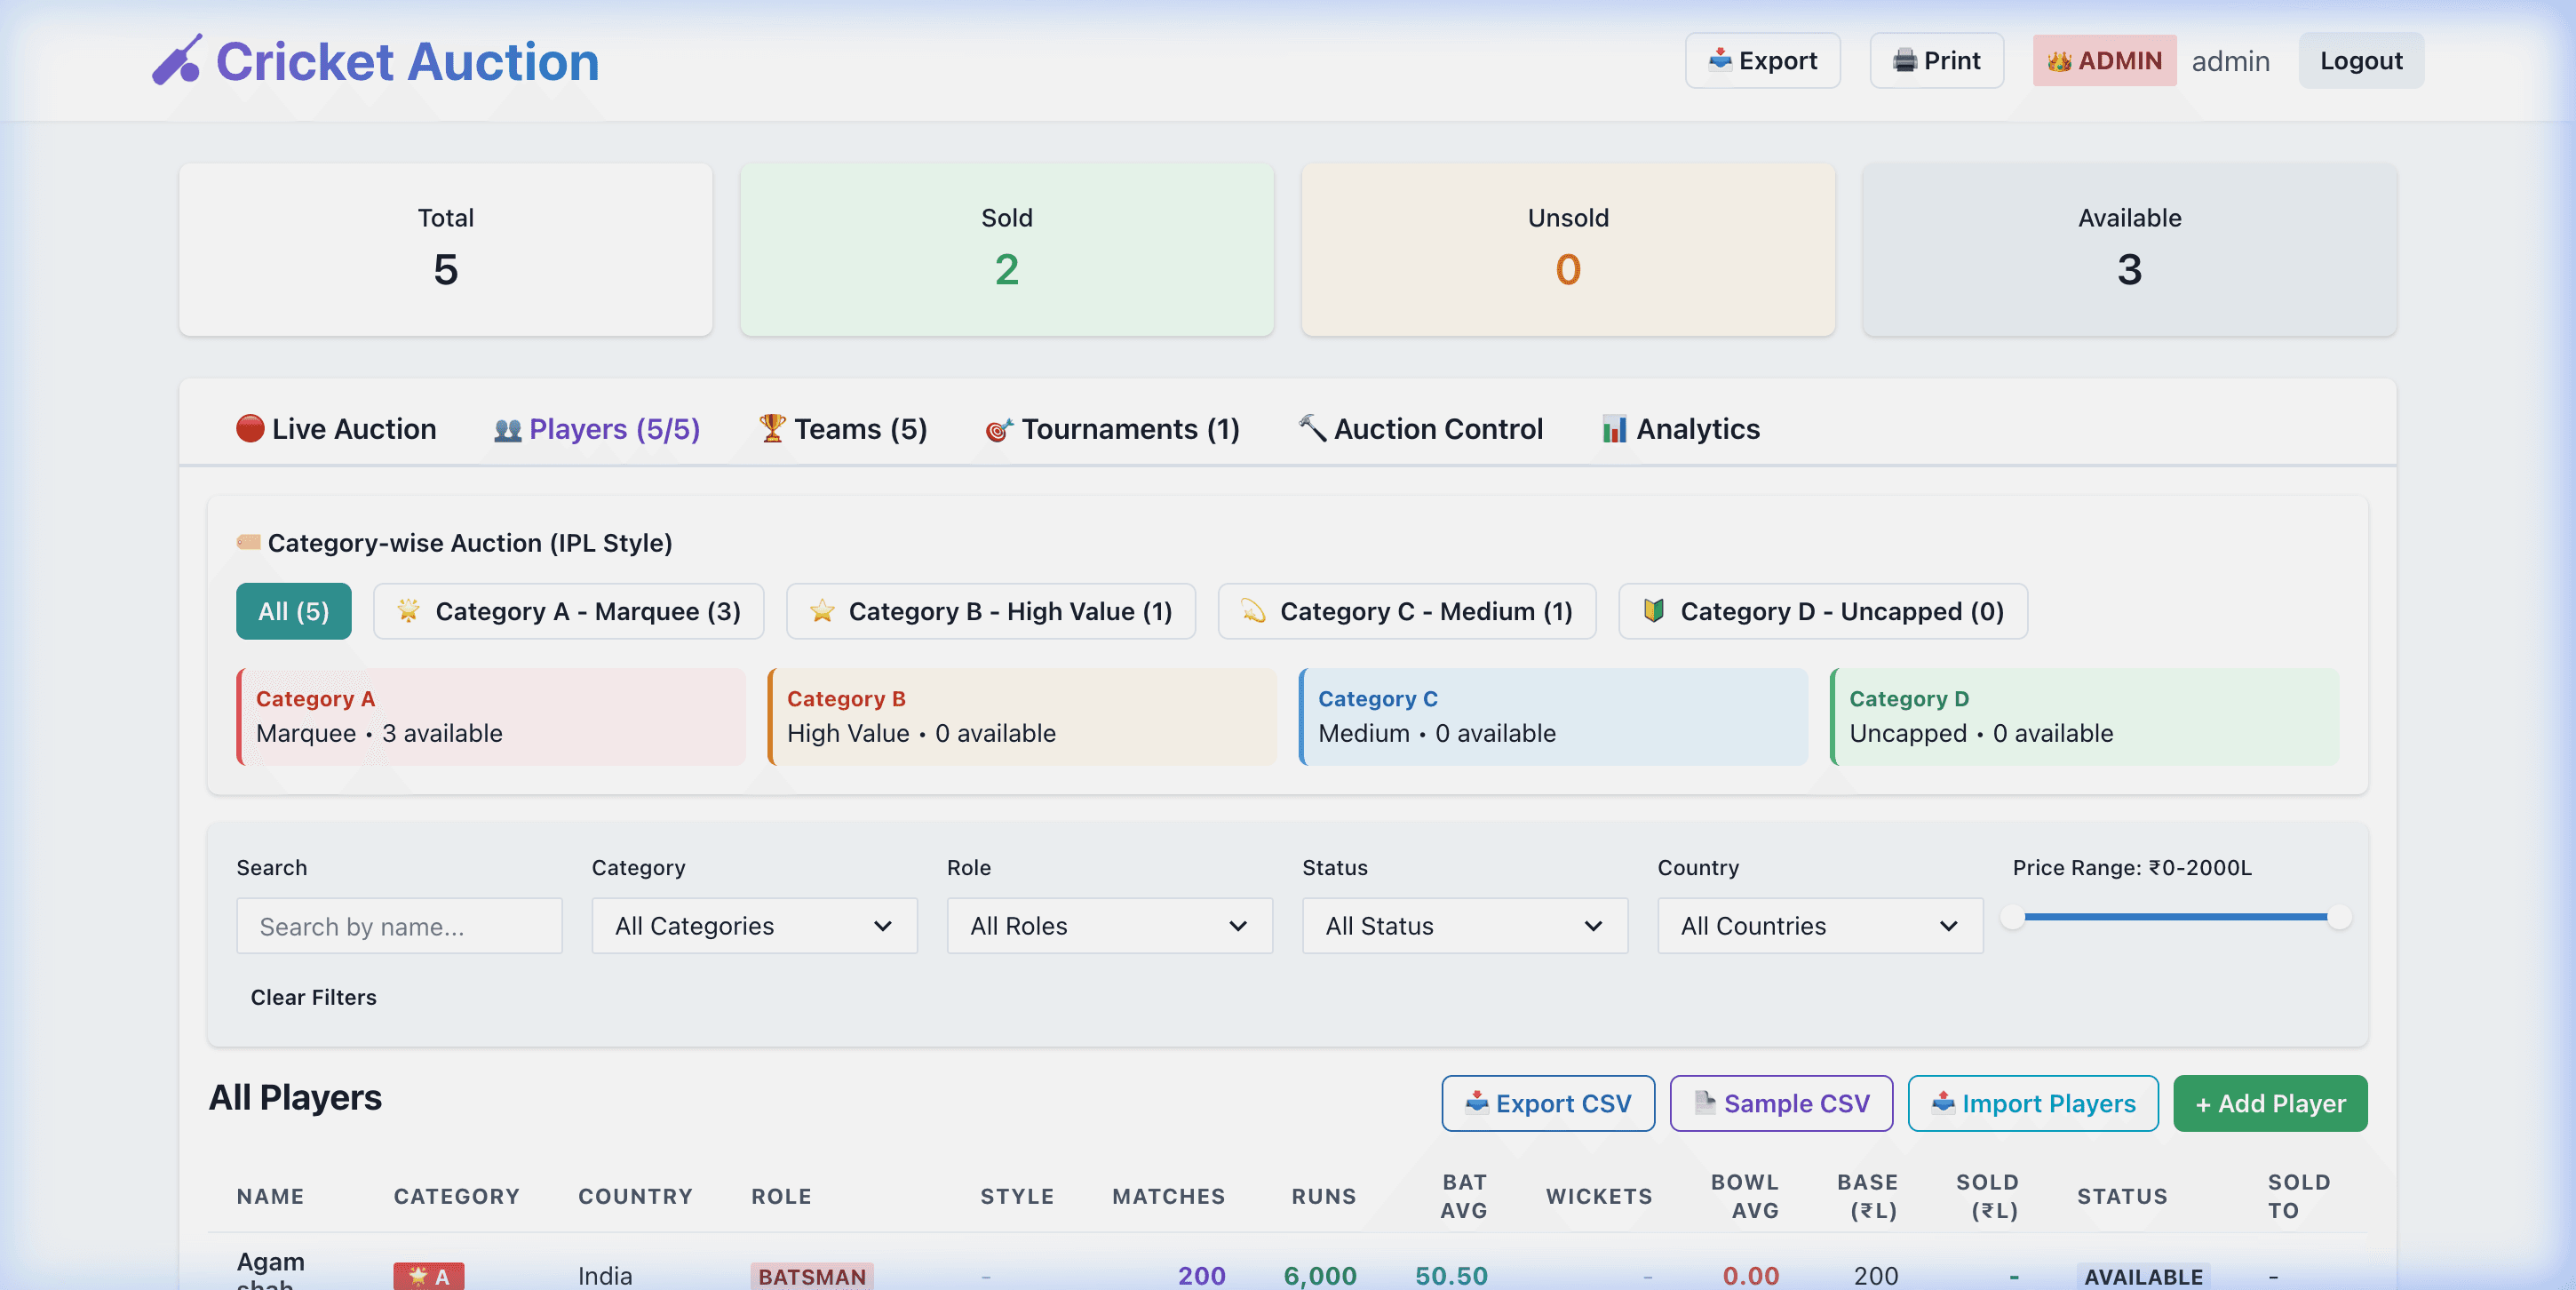Click the Available stat card
Image resolution: width=2576 pixels, height=1290 pixels.
[x=2129, y=249]
